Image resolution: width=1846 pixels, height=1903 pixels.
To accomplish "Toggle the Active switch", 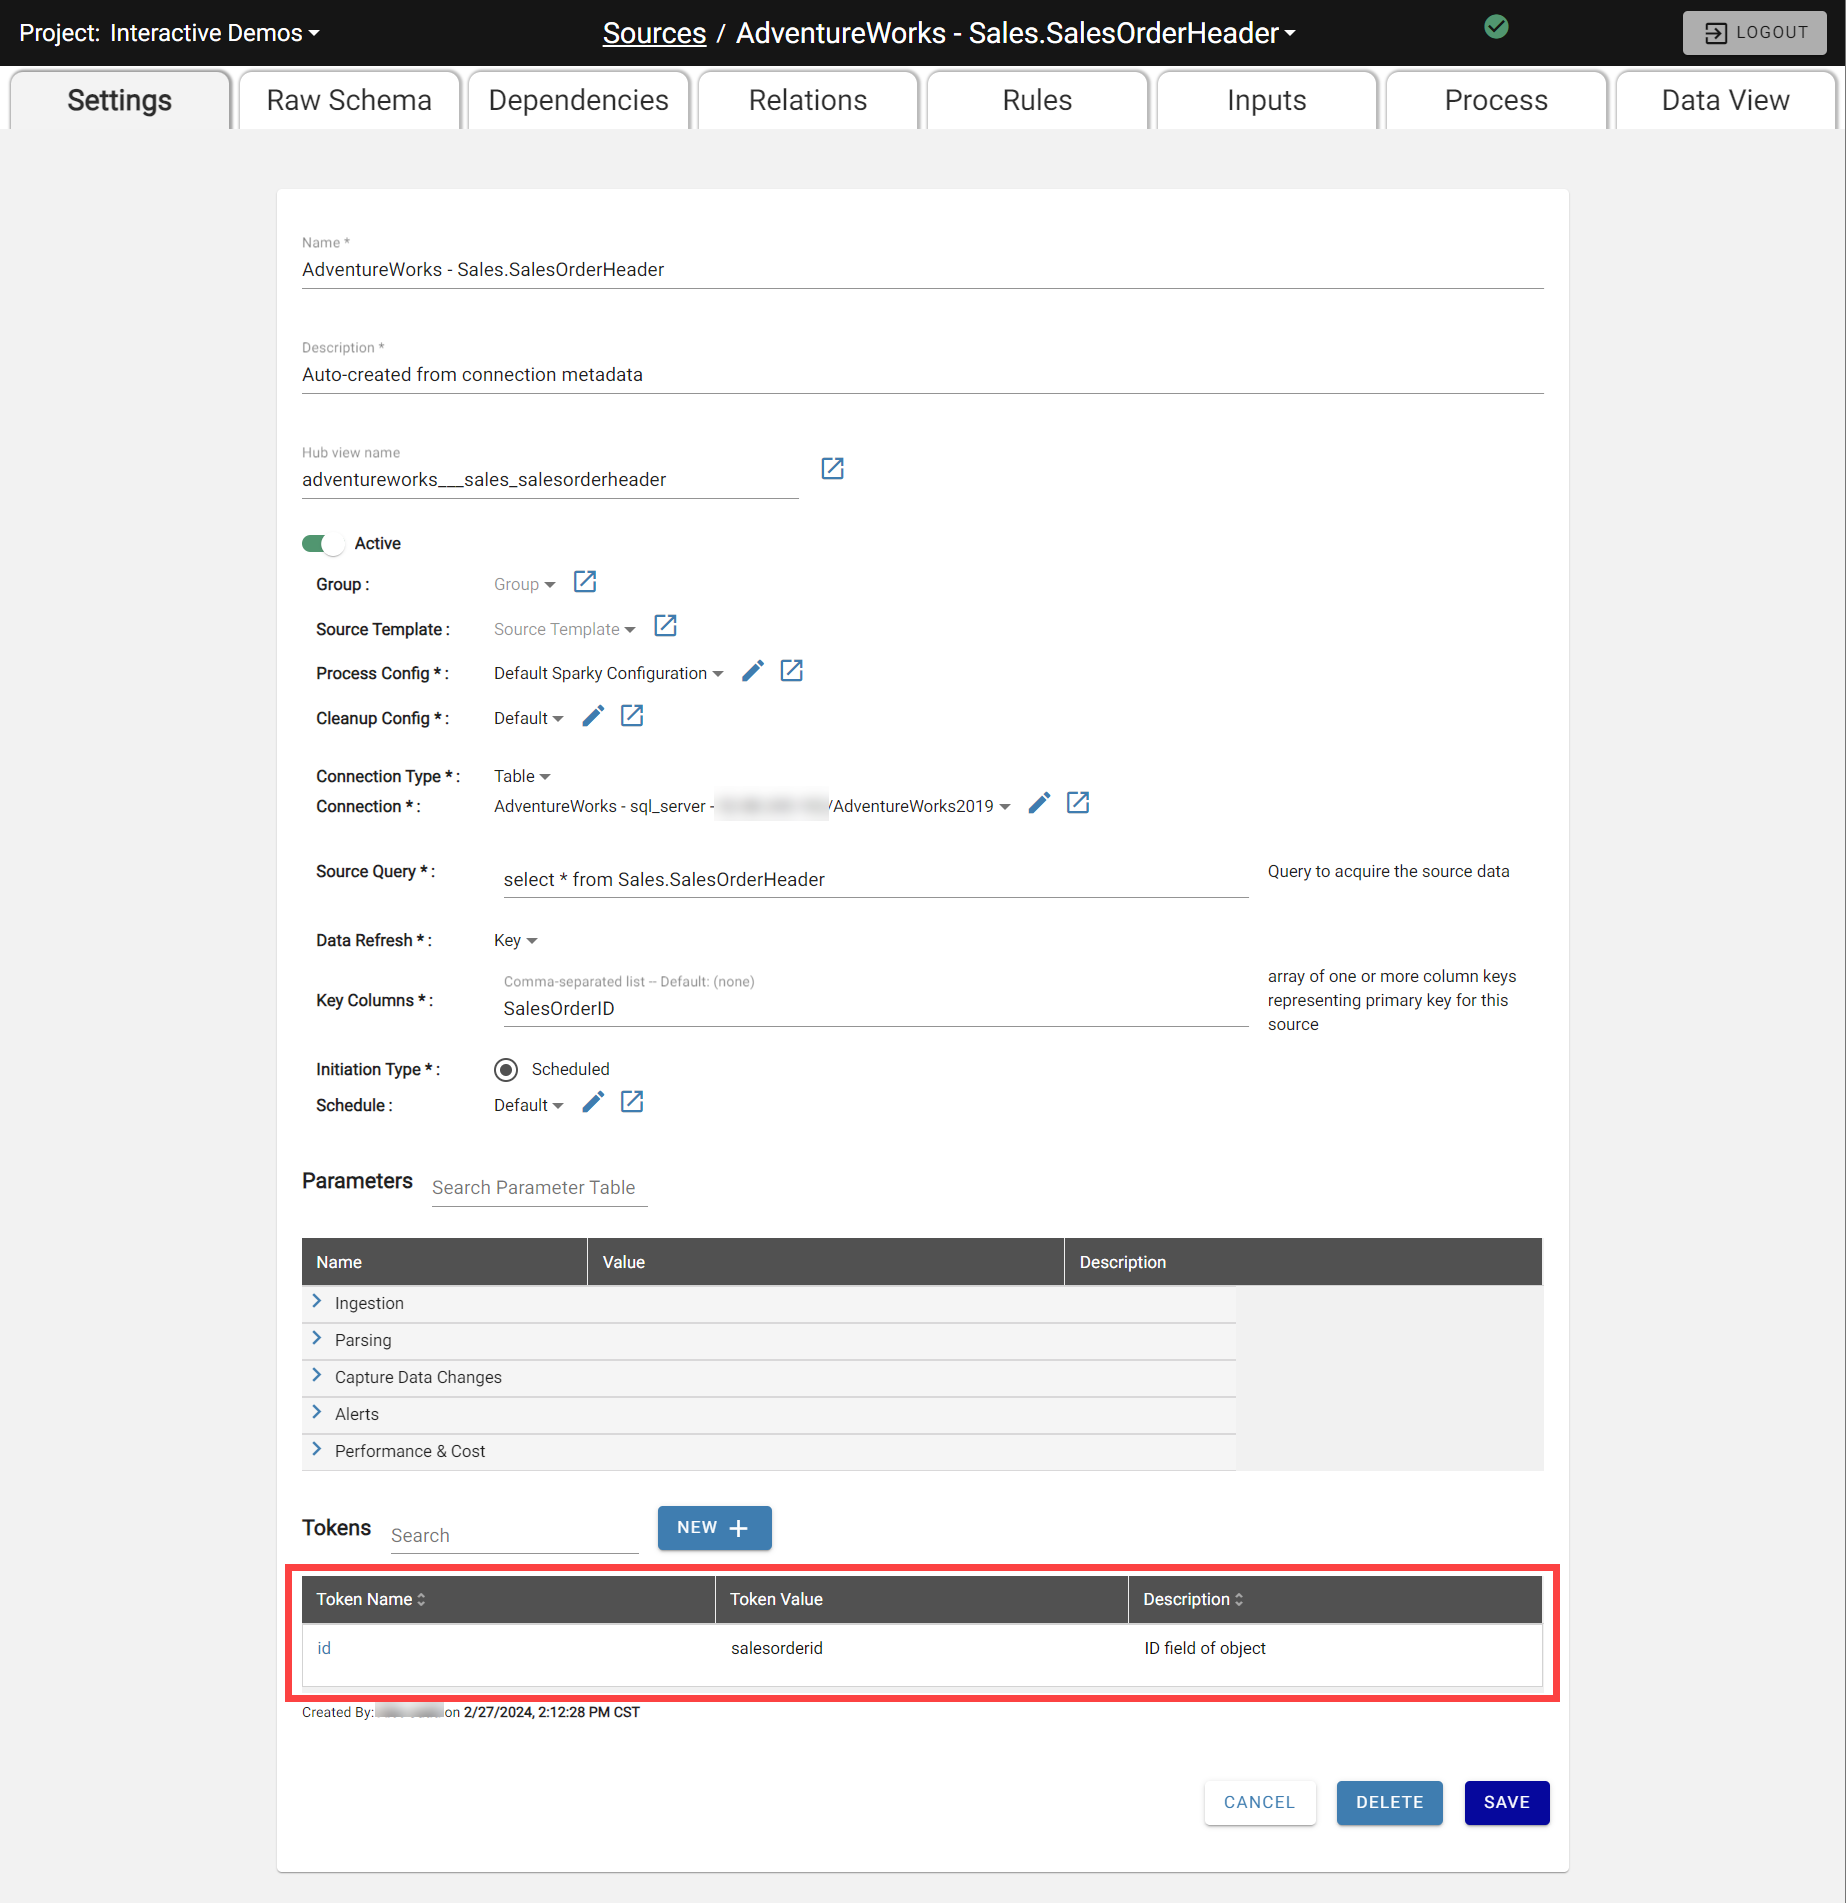I will tap(323, 543).
